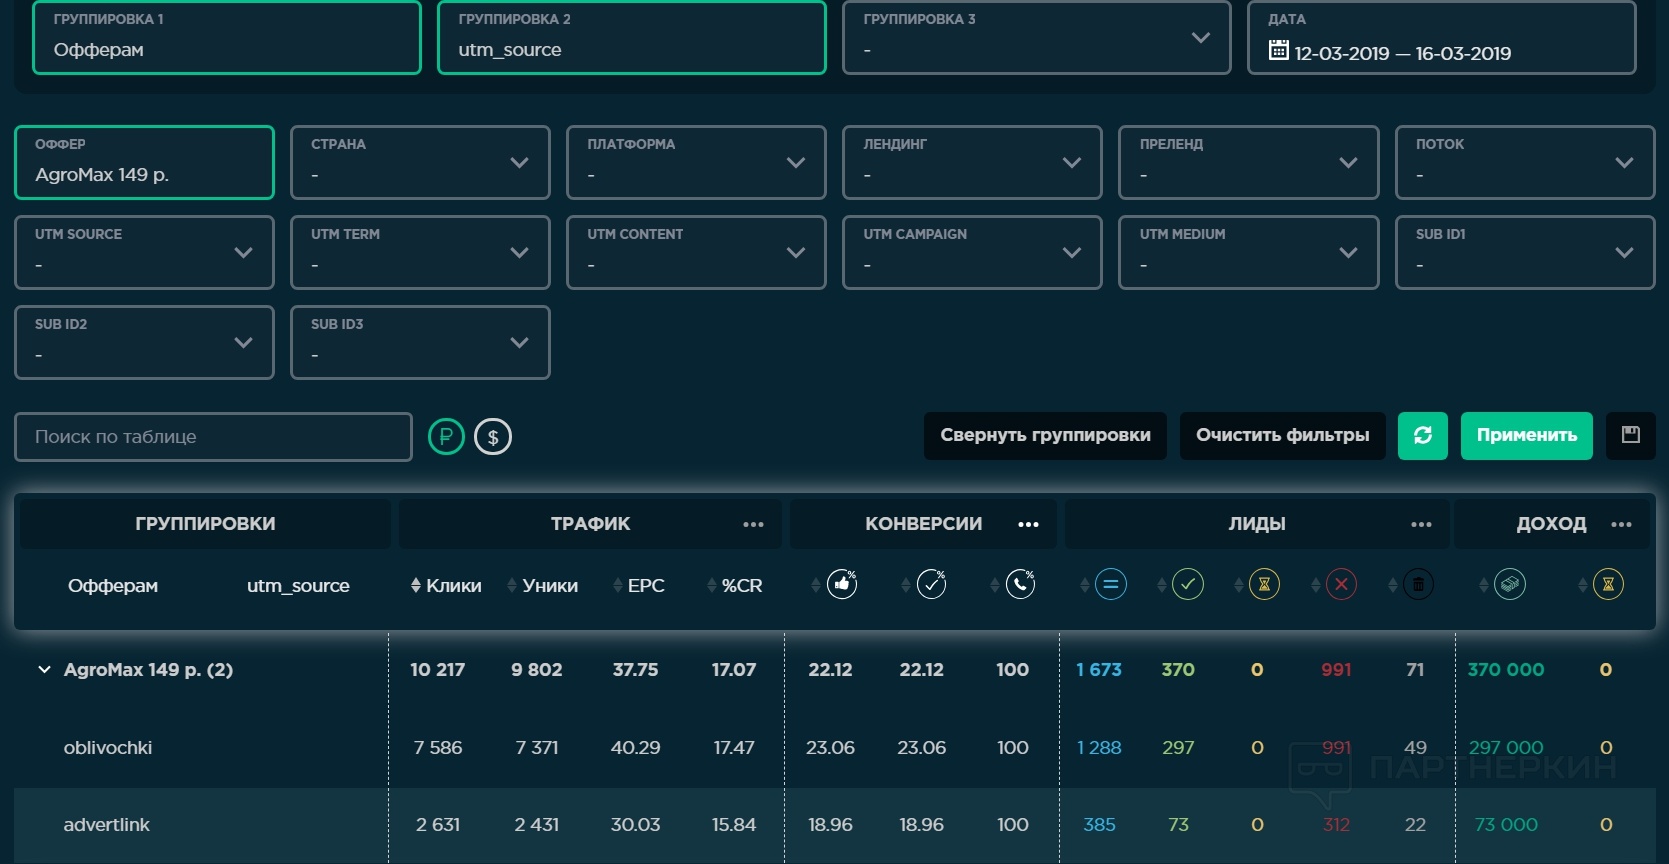The height and width of the screenshot is (864, 1669).
Task: Click the Применить button
Action: click(1526, 436)
